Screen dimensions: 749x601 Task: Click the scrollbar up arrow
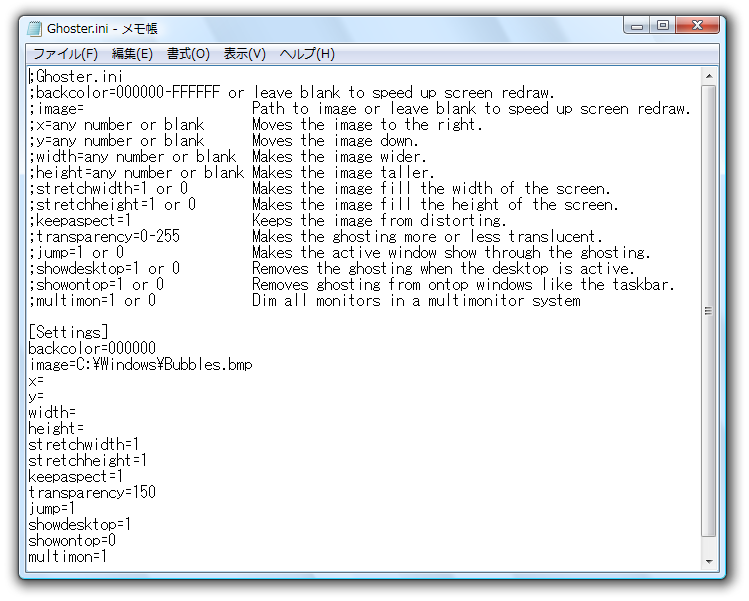click(x=709, y=76)
